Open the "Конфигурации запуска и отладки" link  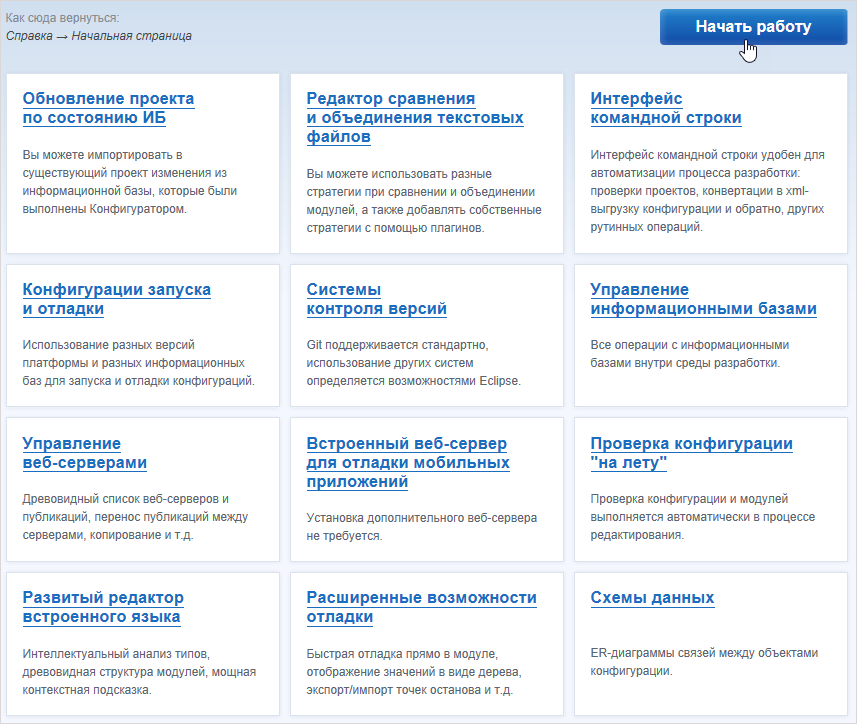(x=116, y=299)
